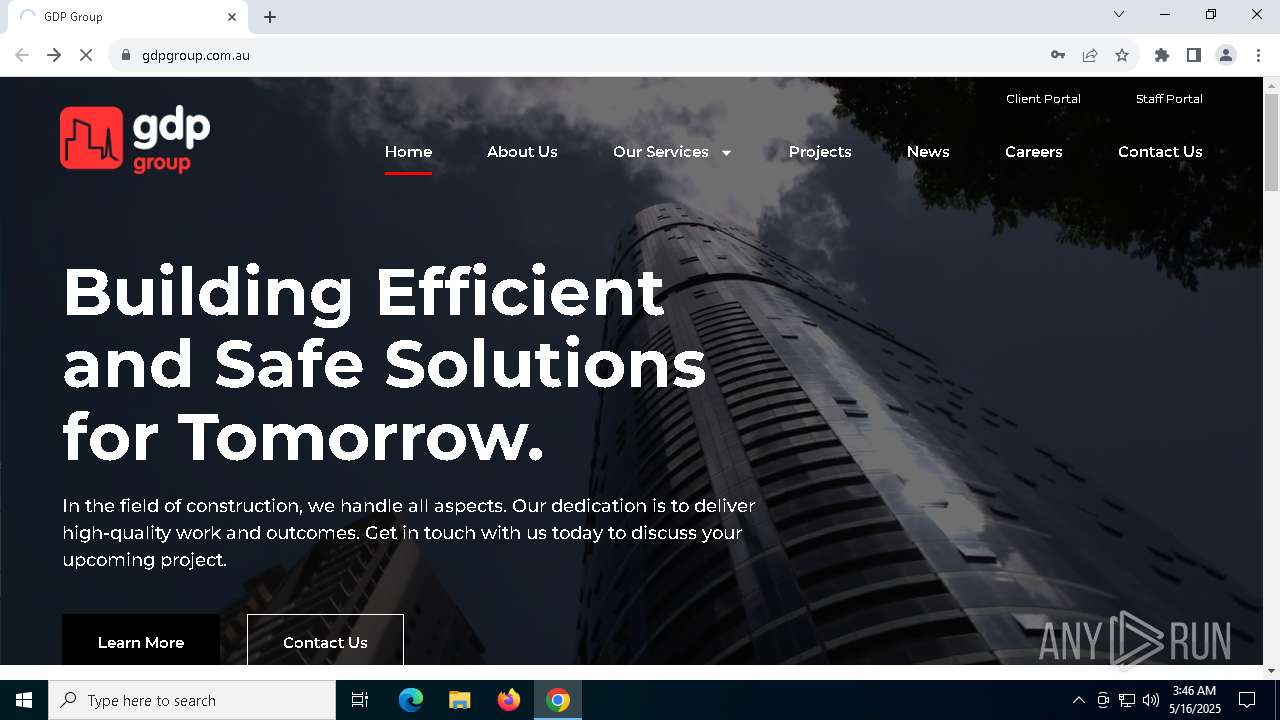Expand Our Services dropdown arrow
Image resolution: width=1280 pixels, height=720 pixels.
(x=726, y=153)
